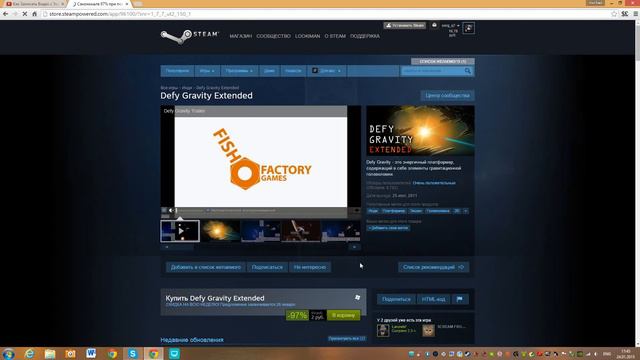Click the play button in the video controls

coord(164,210)
